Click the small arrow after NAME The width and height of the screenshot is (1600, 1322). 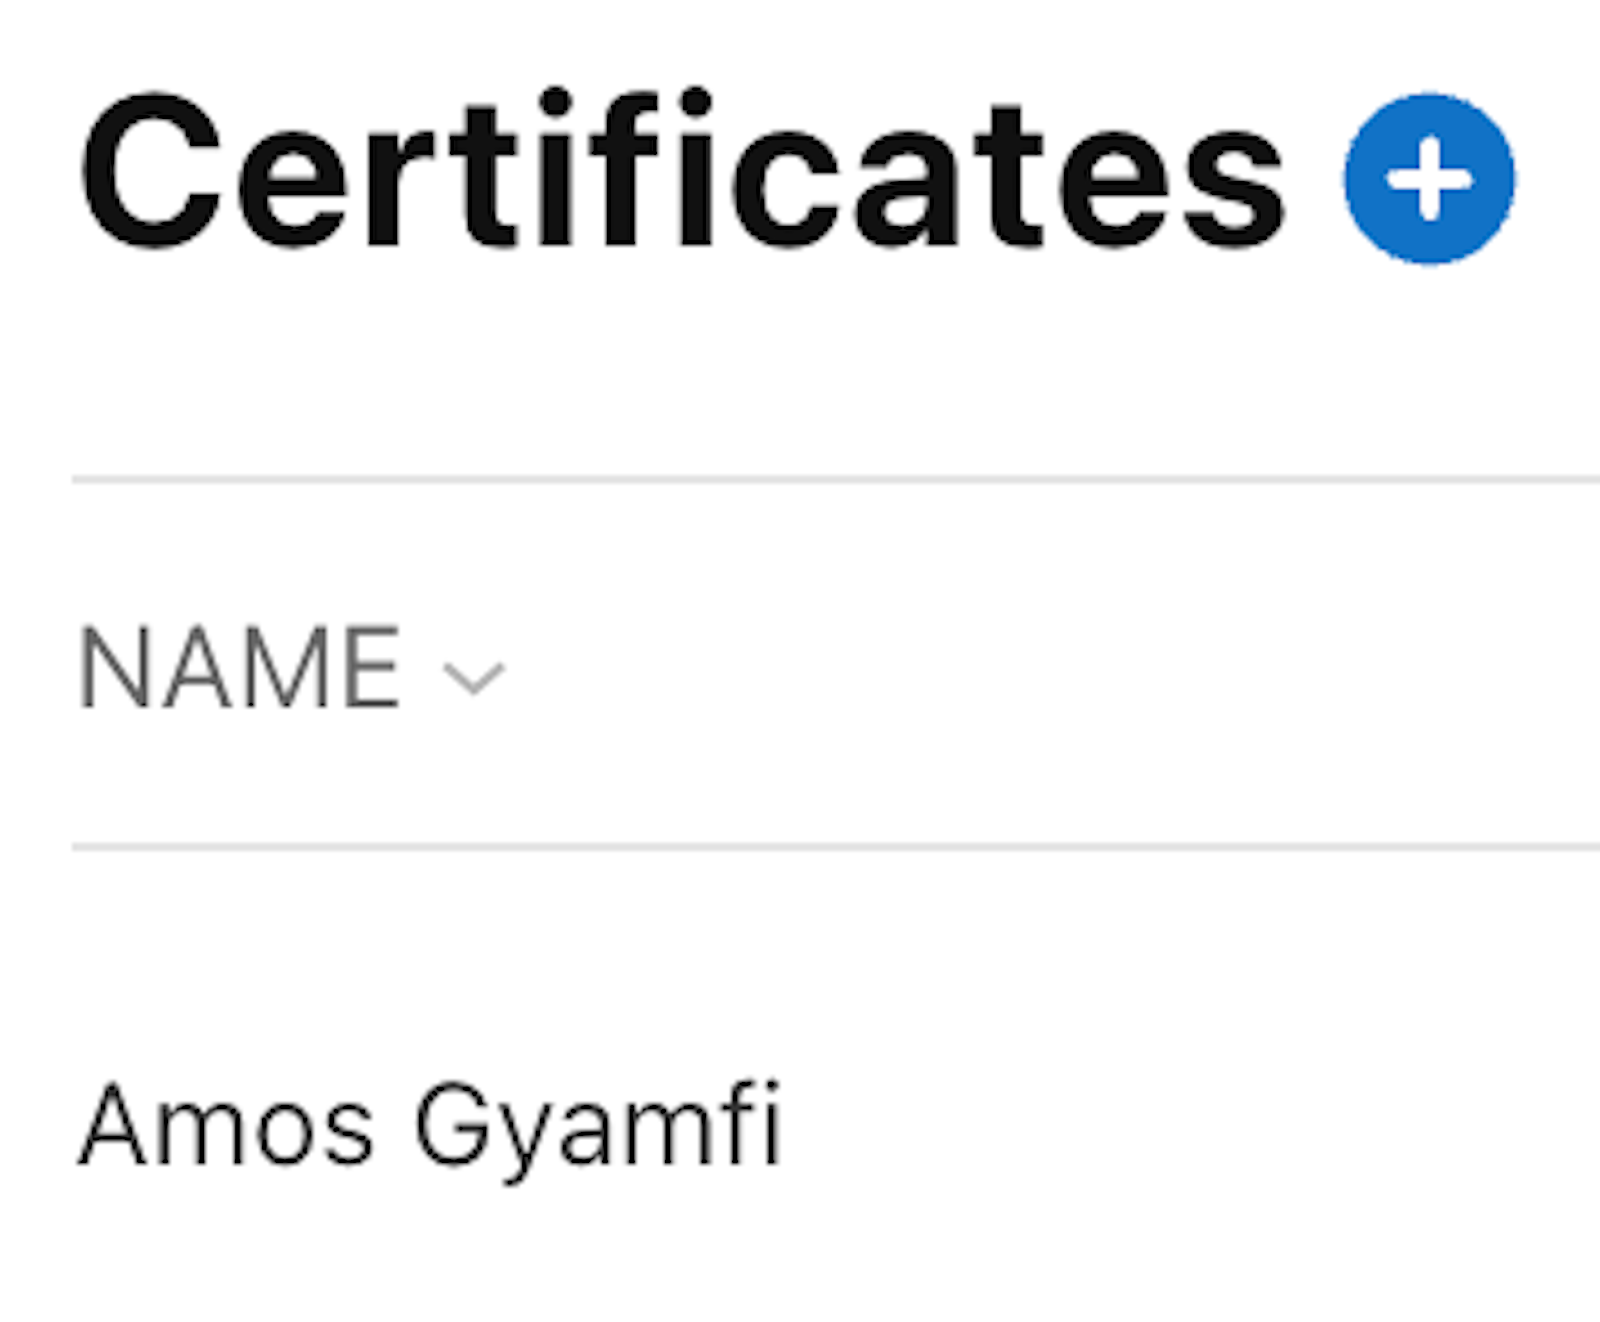point(474,677)
